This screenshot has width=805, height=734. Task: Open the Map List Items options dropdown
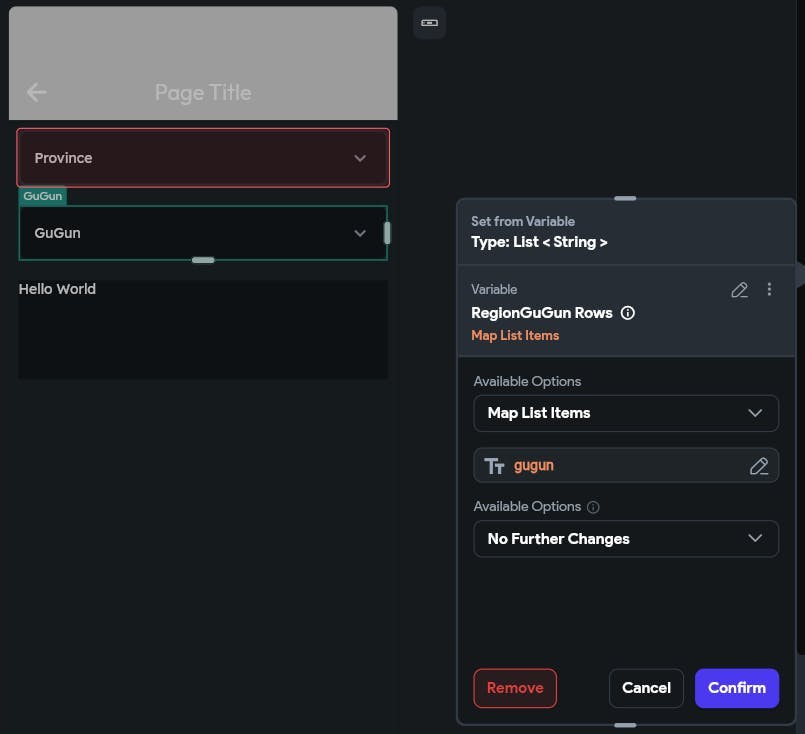pyautogui.click(x=626, y=413)
